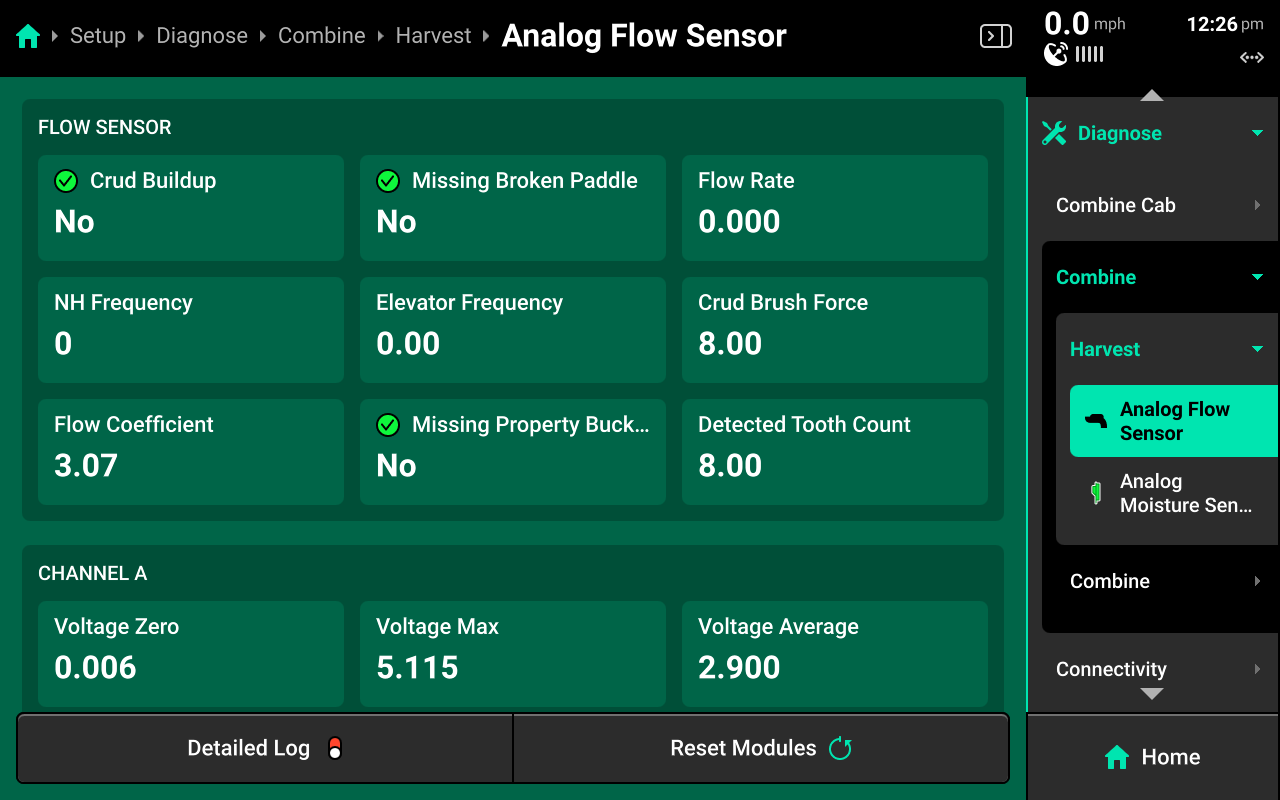Toggle the side panel collapse icon

point(995,37)
